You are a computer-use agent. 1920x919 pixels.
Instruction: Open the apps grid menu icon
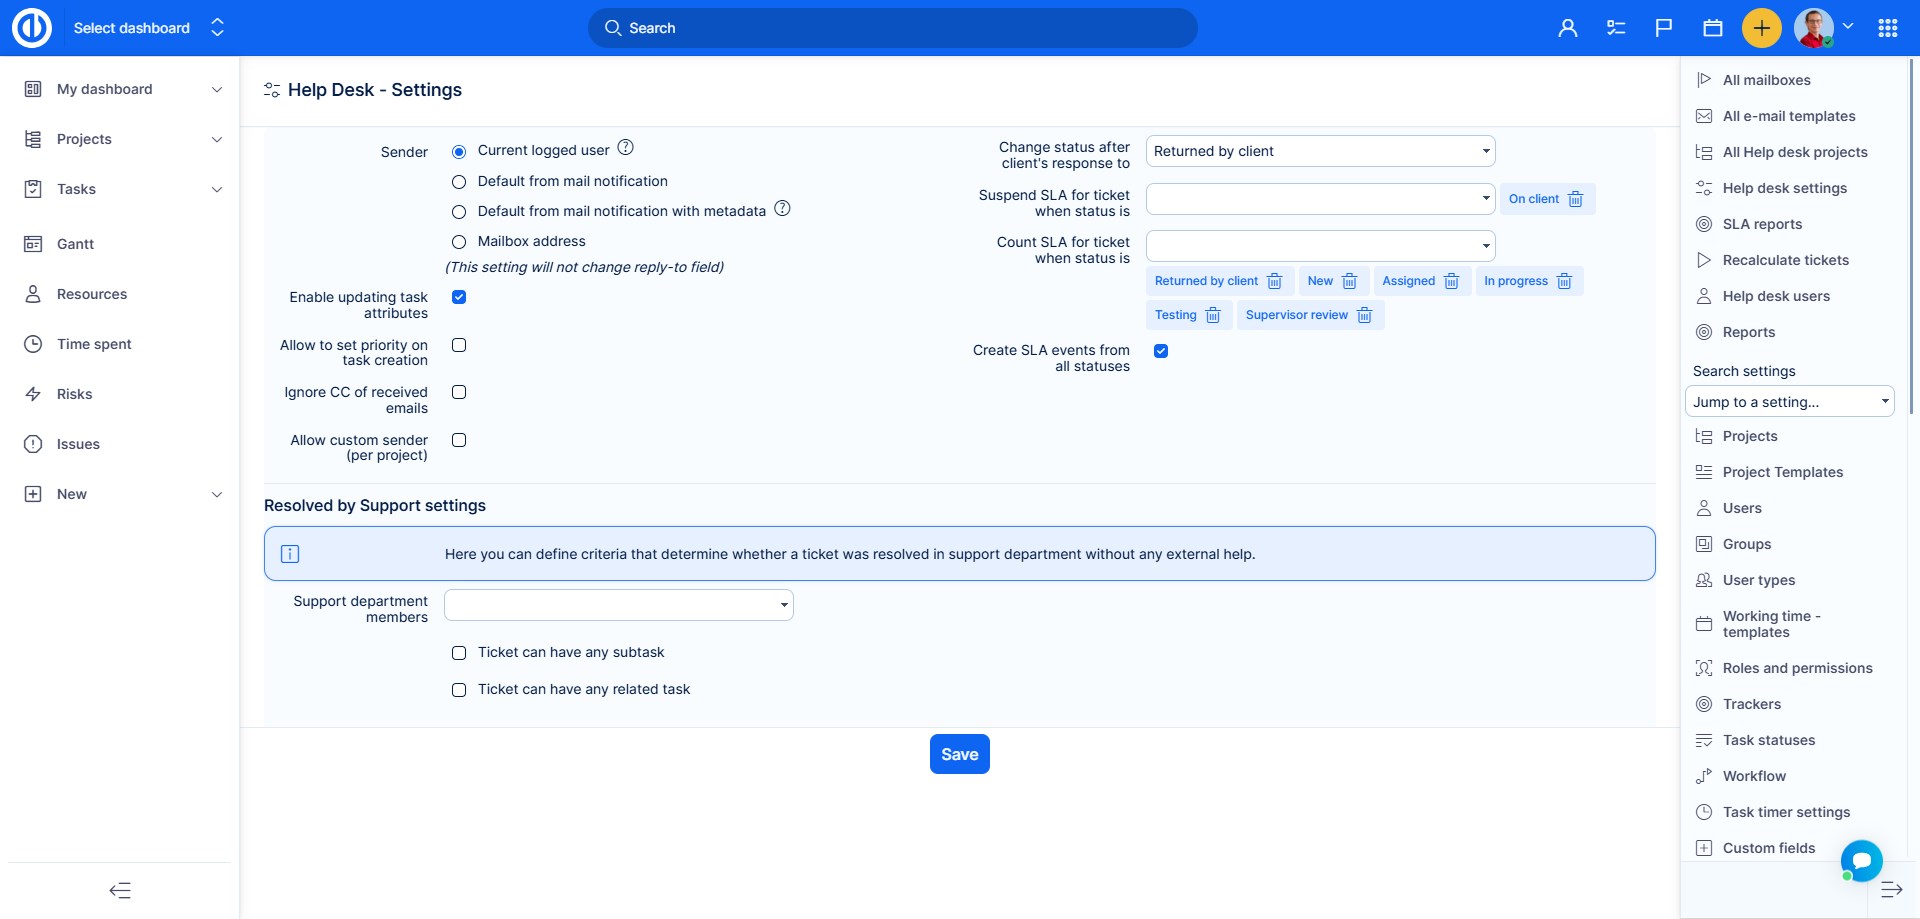coord(1887,28)
